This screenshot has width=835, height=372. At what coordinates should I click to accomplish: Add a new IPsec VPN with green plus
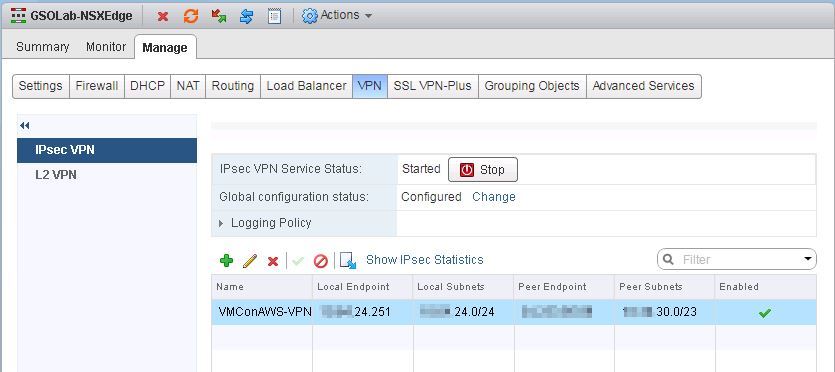coord(226,261)
